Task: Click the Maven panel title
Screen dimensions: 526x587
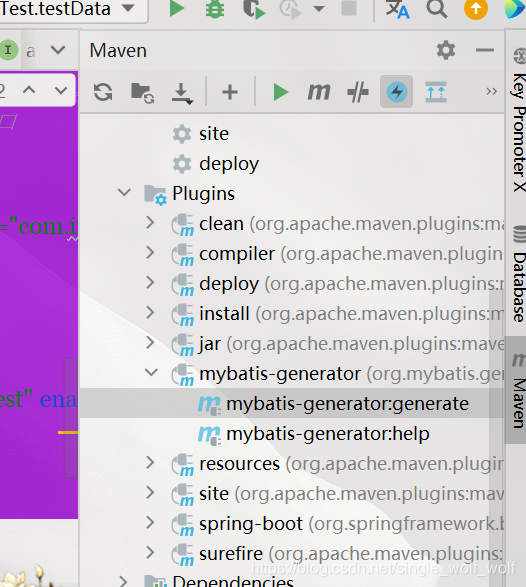Action: [x=118, y=51]
